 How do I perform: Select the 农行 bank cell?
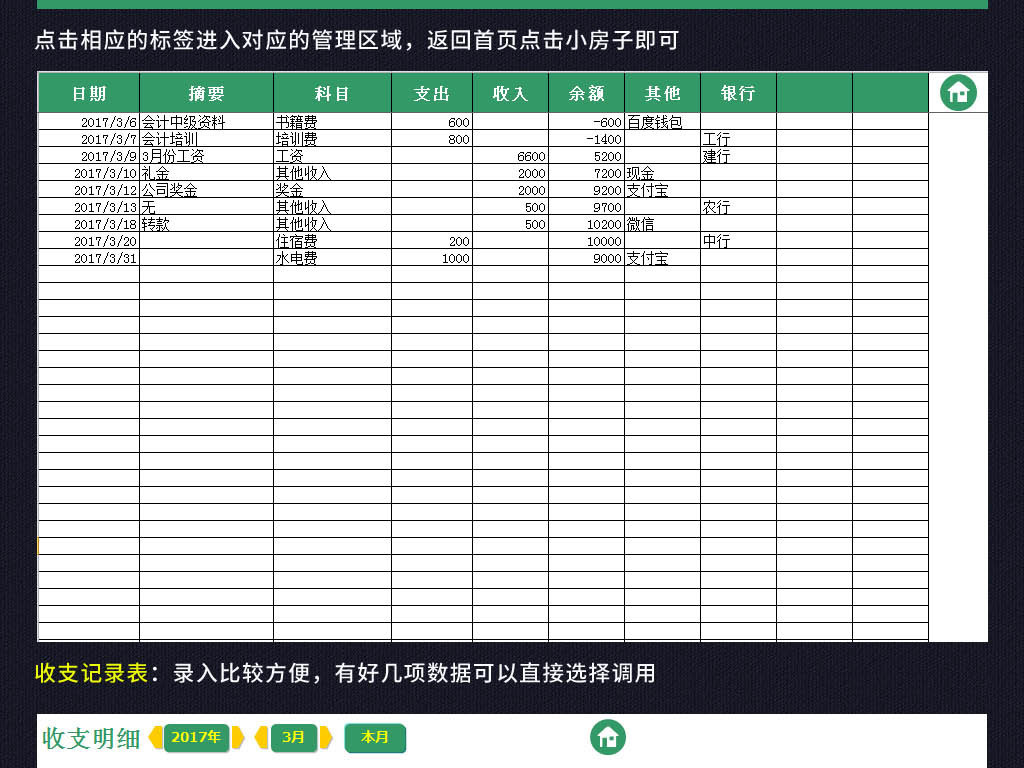(738, 207)
